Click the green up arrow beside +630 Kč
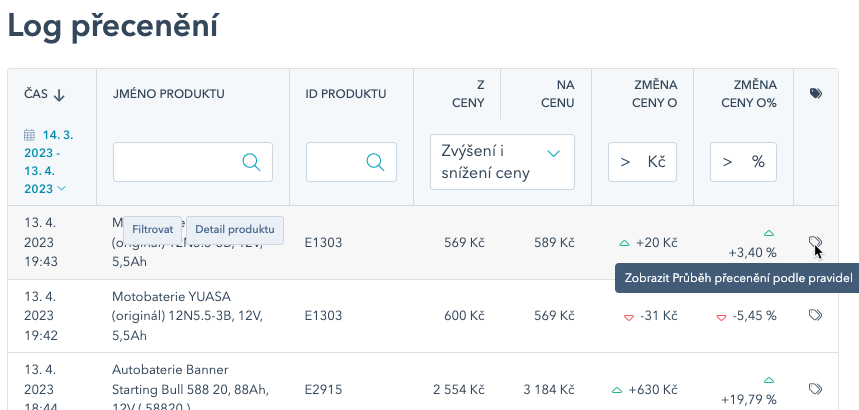859x410 pixels. tap(617, 390)
